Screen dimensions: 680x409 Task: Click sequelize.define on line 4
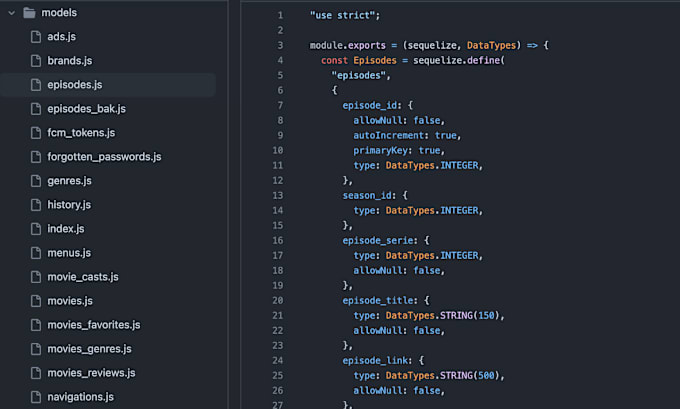(457, 60)
